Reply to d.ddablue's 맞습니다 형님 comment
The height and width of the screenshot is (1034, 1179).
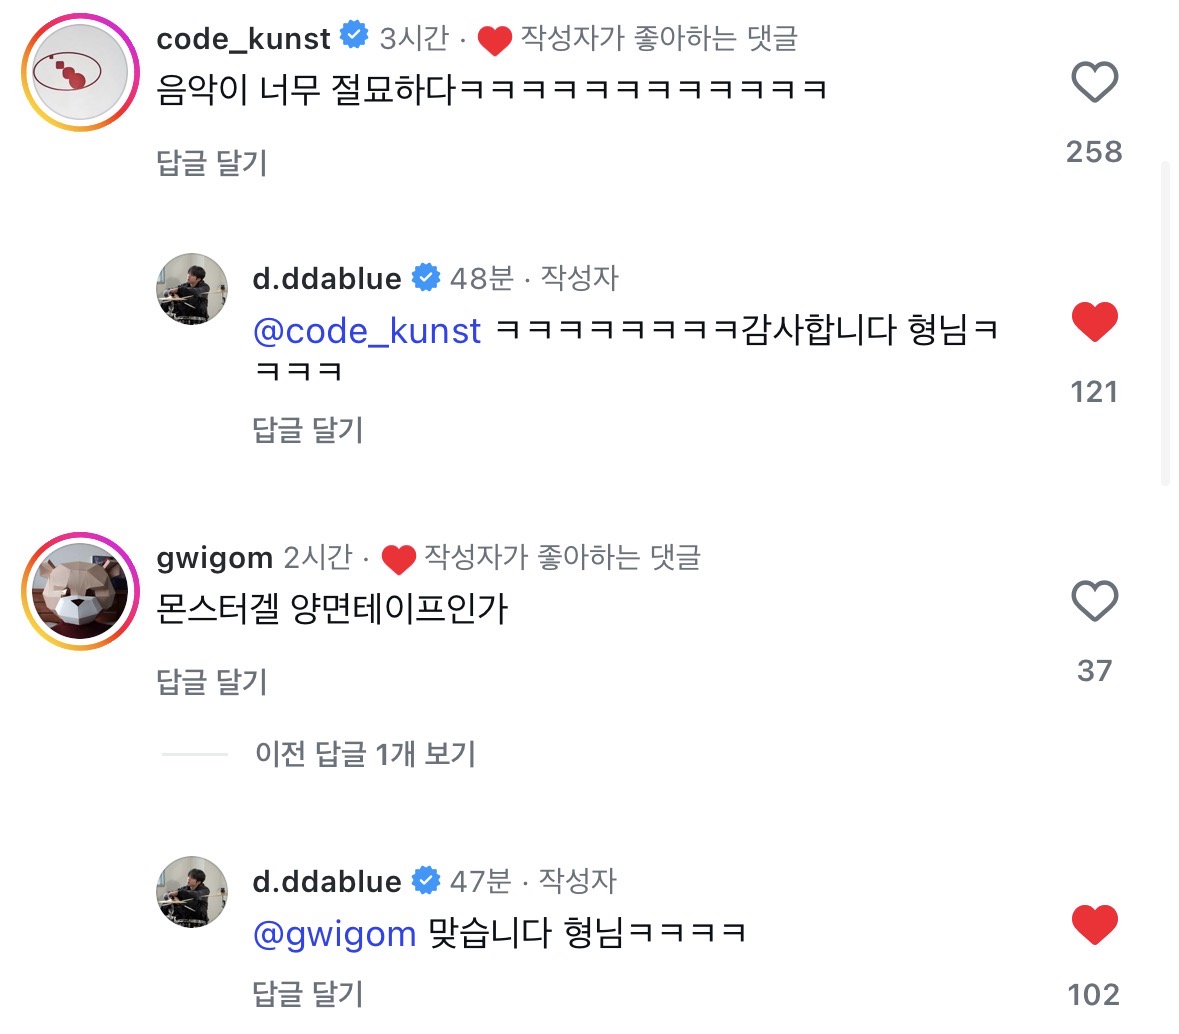tap(308, 993)
